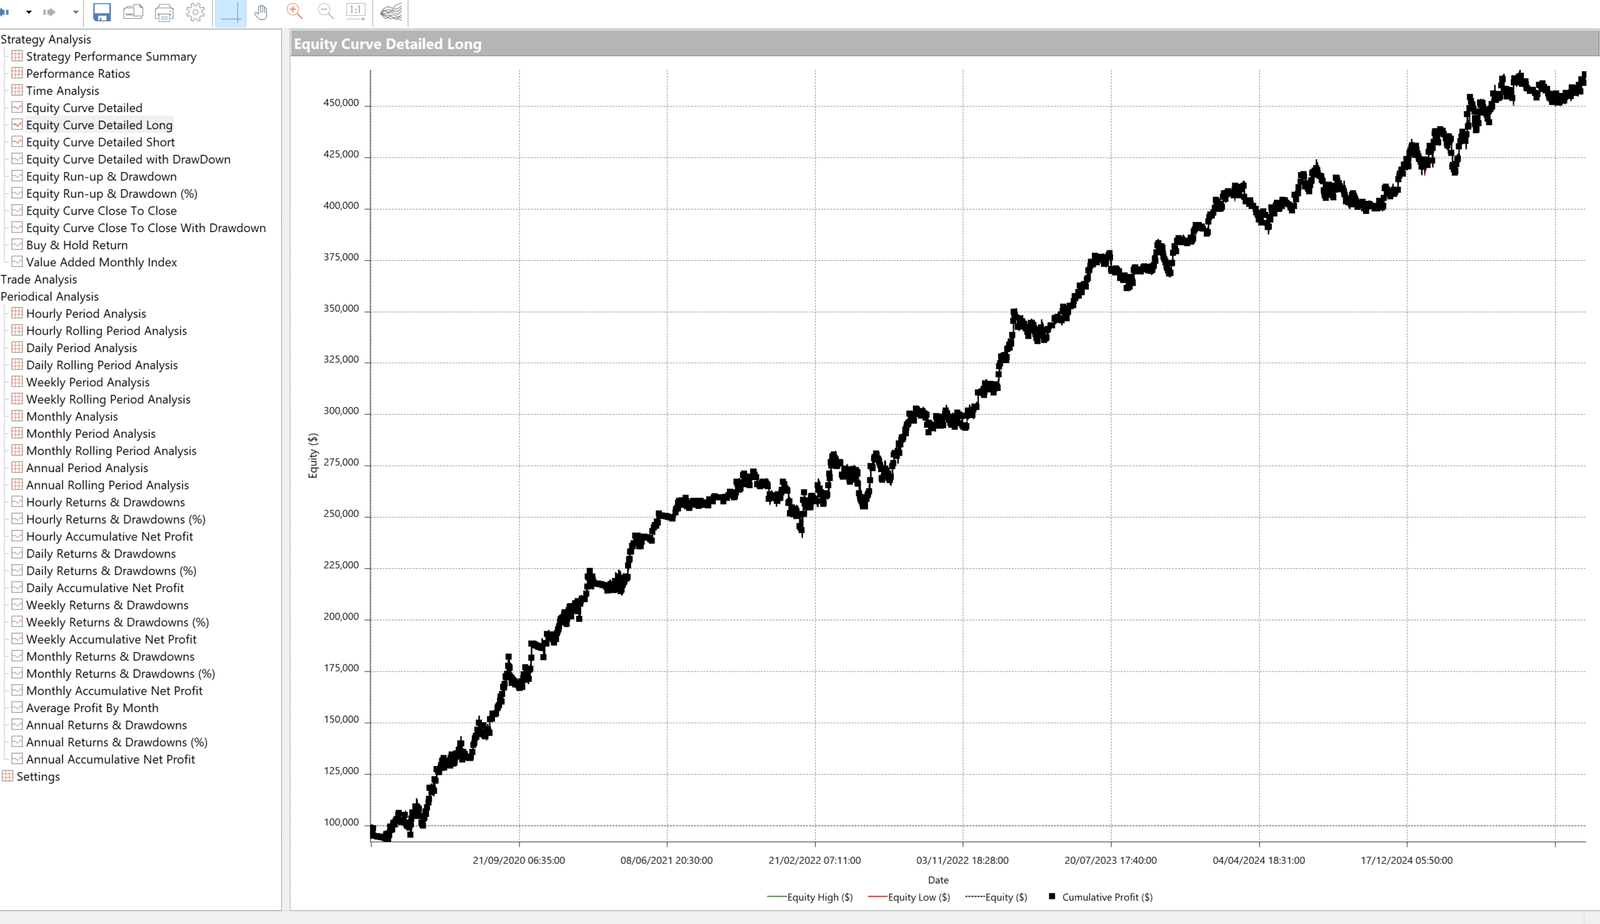
Task: Select Equity Curve Detailed with DrawDown
Action: 128,159
